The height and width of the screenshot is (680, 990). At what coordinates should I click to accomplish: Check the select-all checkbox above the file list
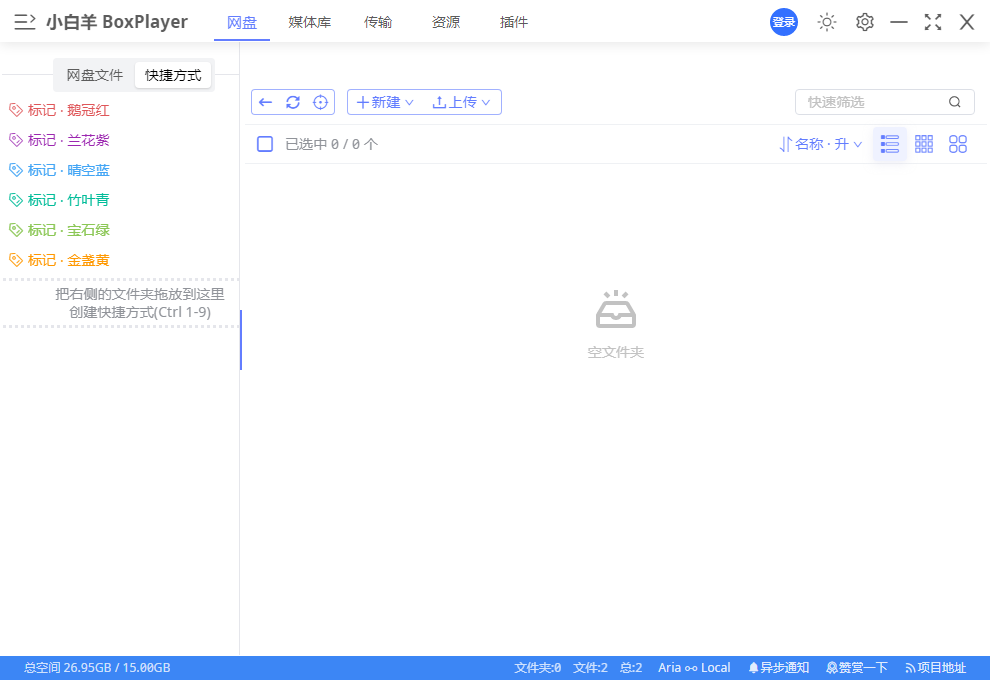[264, 143]
